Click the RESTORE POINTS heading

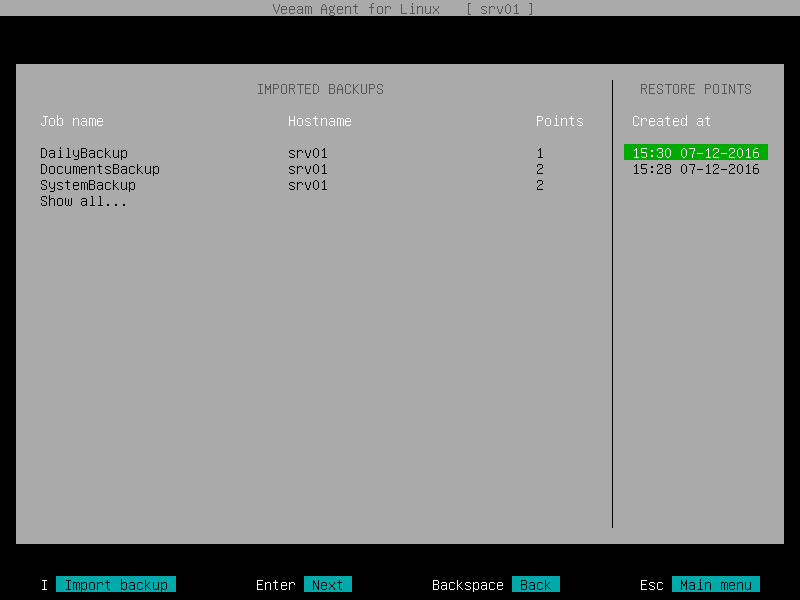(695, 89)
